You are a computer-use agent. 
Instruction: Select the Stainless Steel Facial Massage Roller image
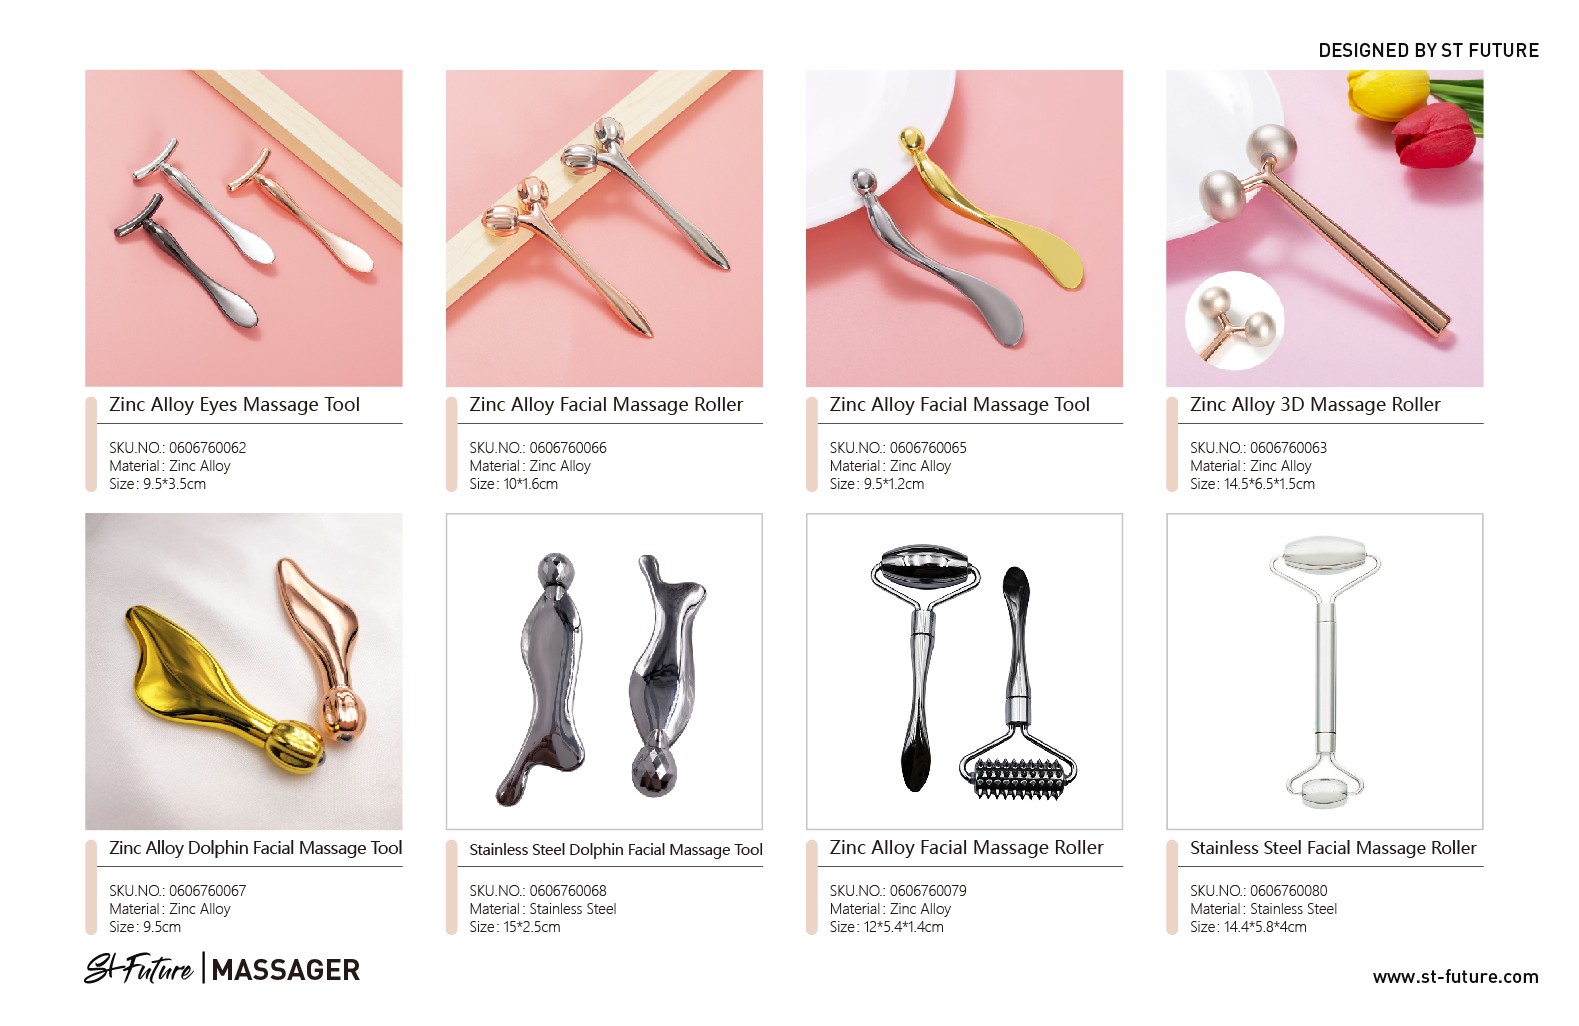coord(1324,671)
